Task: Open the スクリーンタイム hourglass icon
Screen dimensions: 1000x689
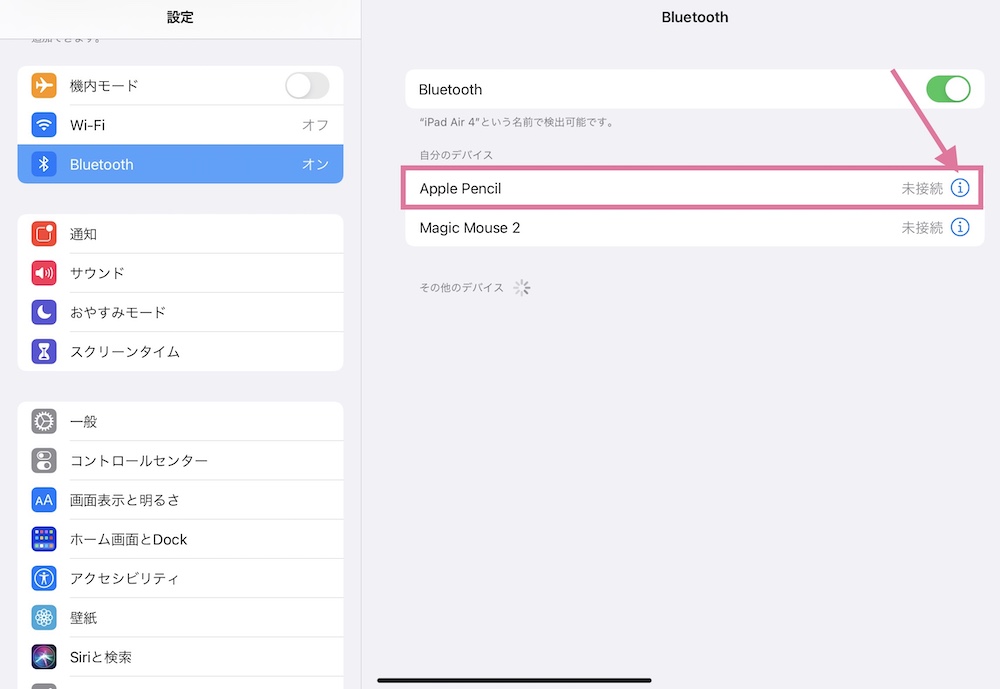Action: point(43,351)
